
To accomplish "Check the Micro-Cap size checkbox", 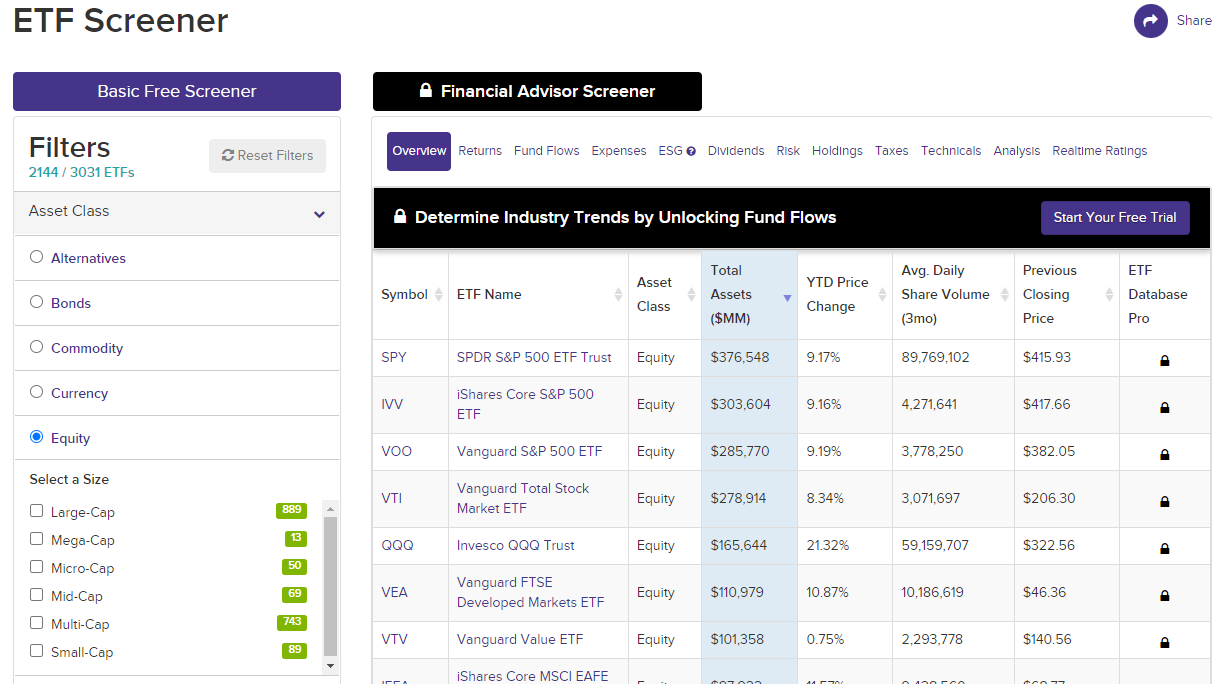I will pos(37,567).
